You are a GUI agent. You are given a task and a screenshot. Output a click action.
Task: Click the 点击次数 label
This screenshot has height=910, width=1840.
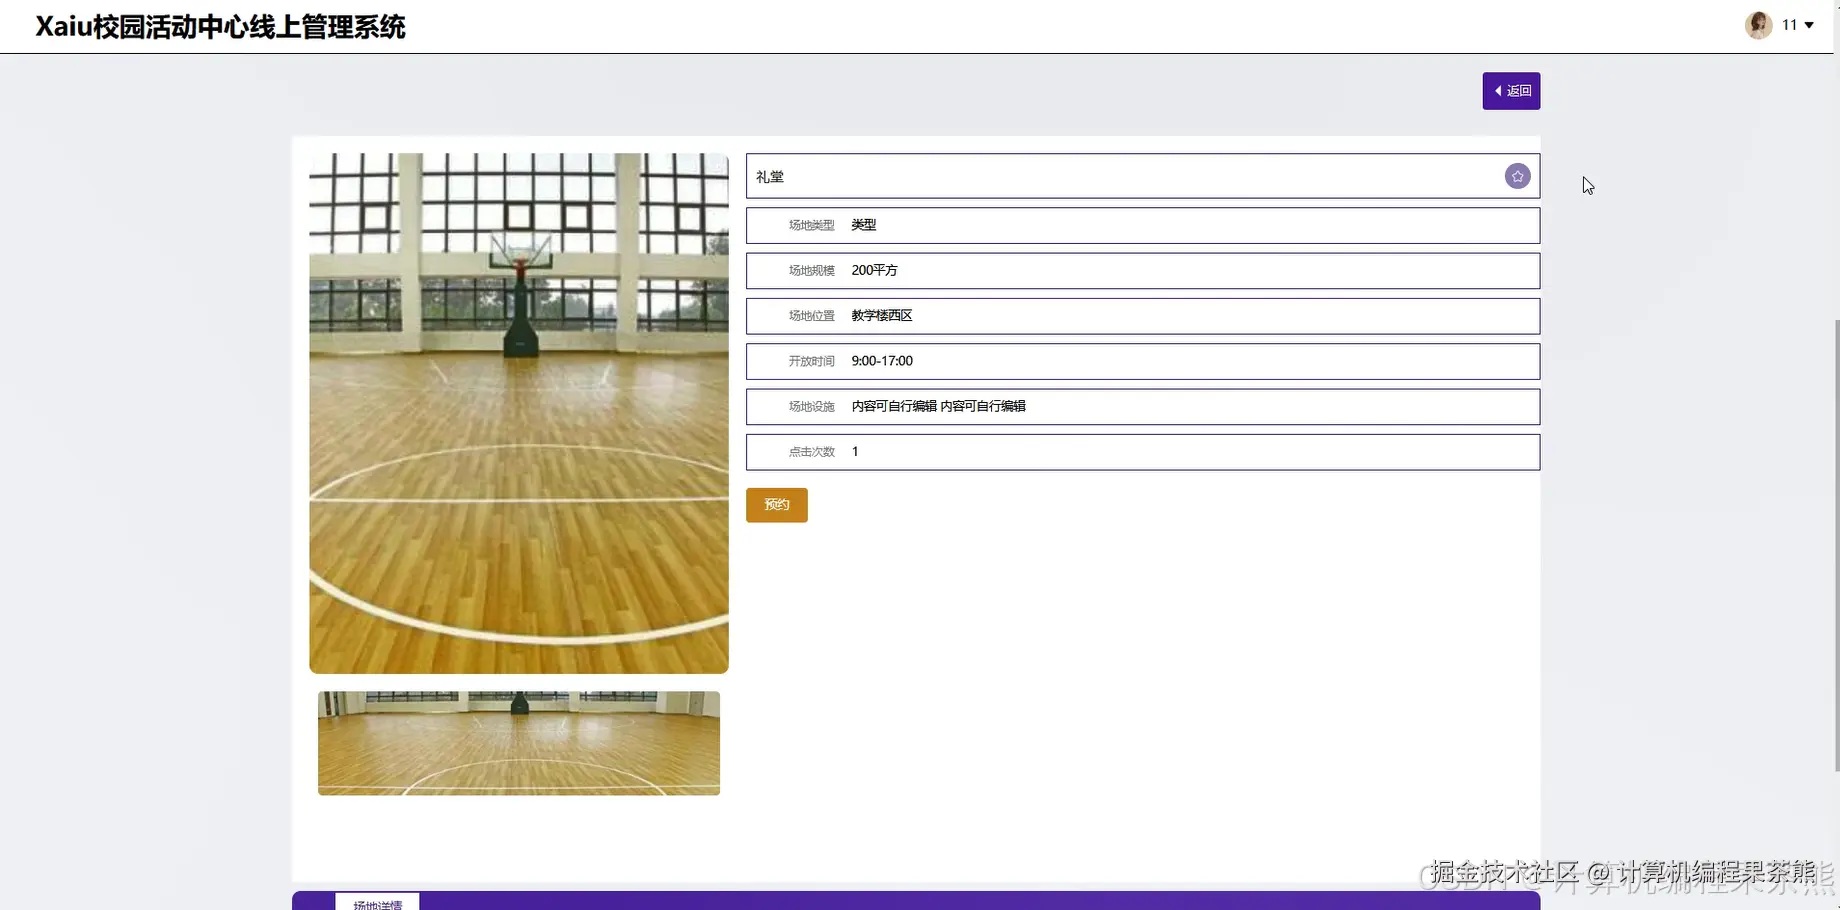(x=811, y=452)
